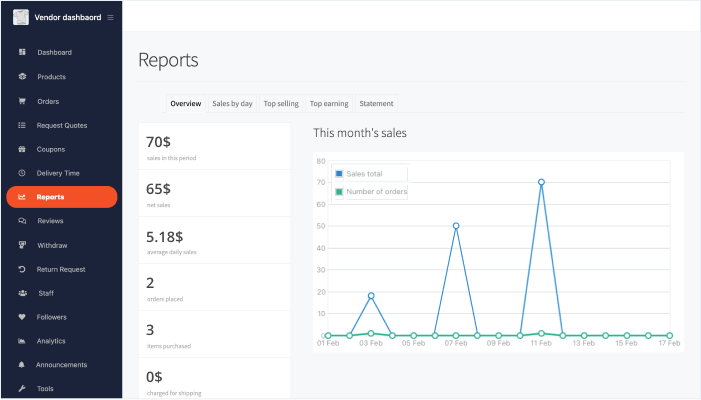Toggle the sidebar hamburger menu icon
This screenshot has height=400, width=701.
110,17
